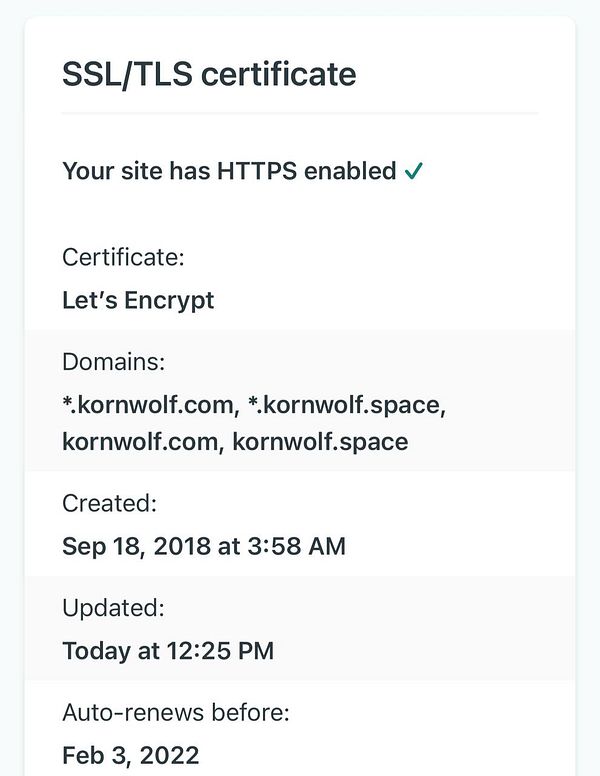Click the word "Today" in the Updated row
Viewport: 600px width, 776px height.
coord(96,651)
